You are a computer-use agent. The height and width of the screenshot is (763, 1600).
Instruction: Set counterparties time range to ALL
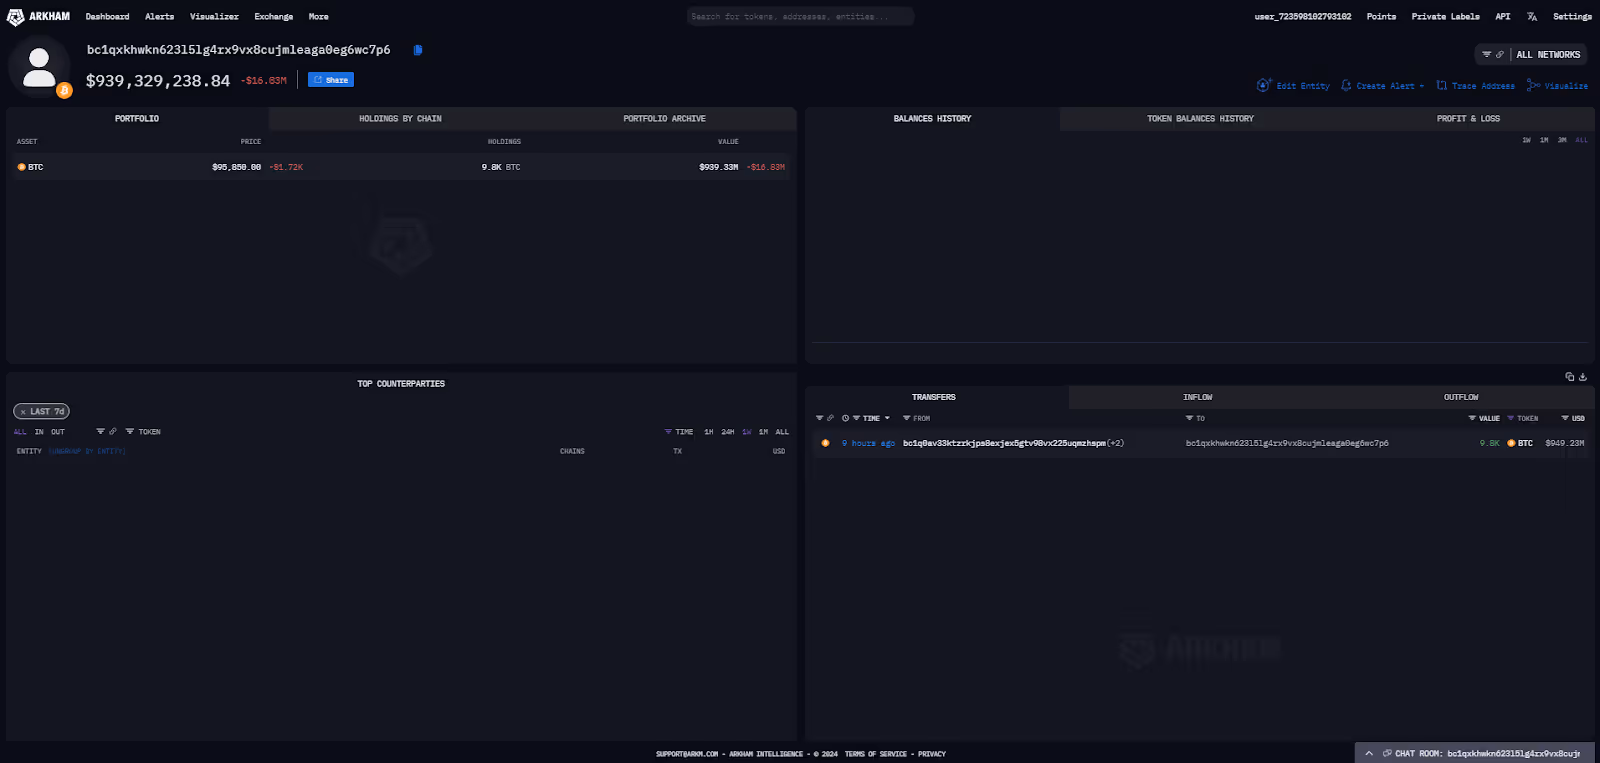pyautogui.click(x=782, y=432)
